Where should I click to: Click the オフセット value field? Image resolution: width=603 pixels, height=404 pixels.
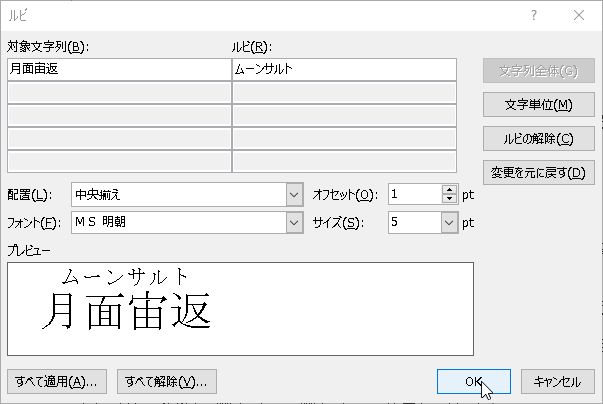pos(415,194)
